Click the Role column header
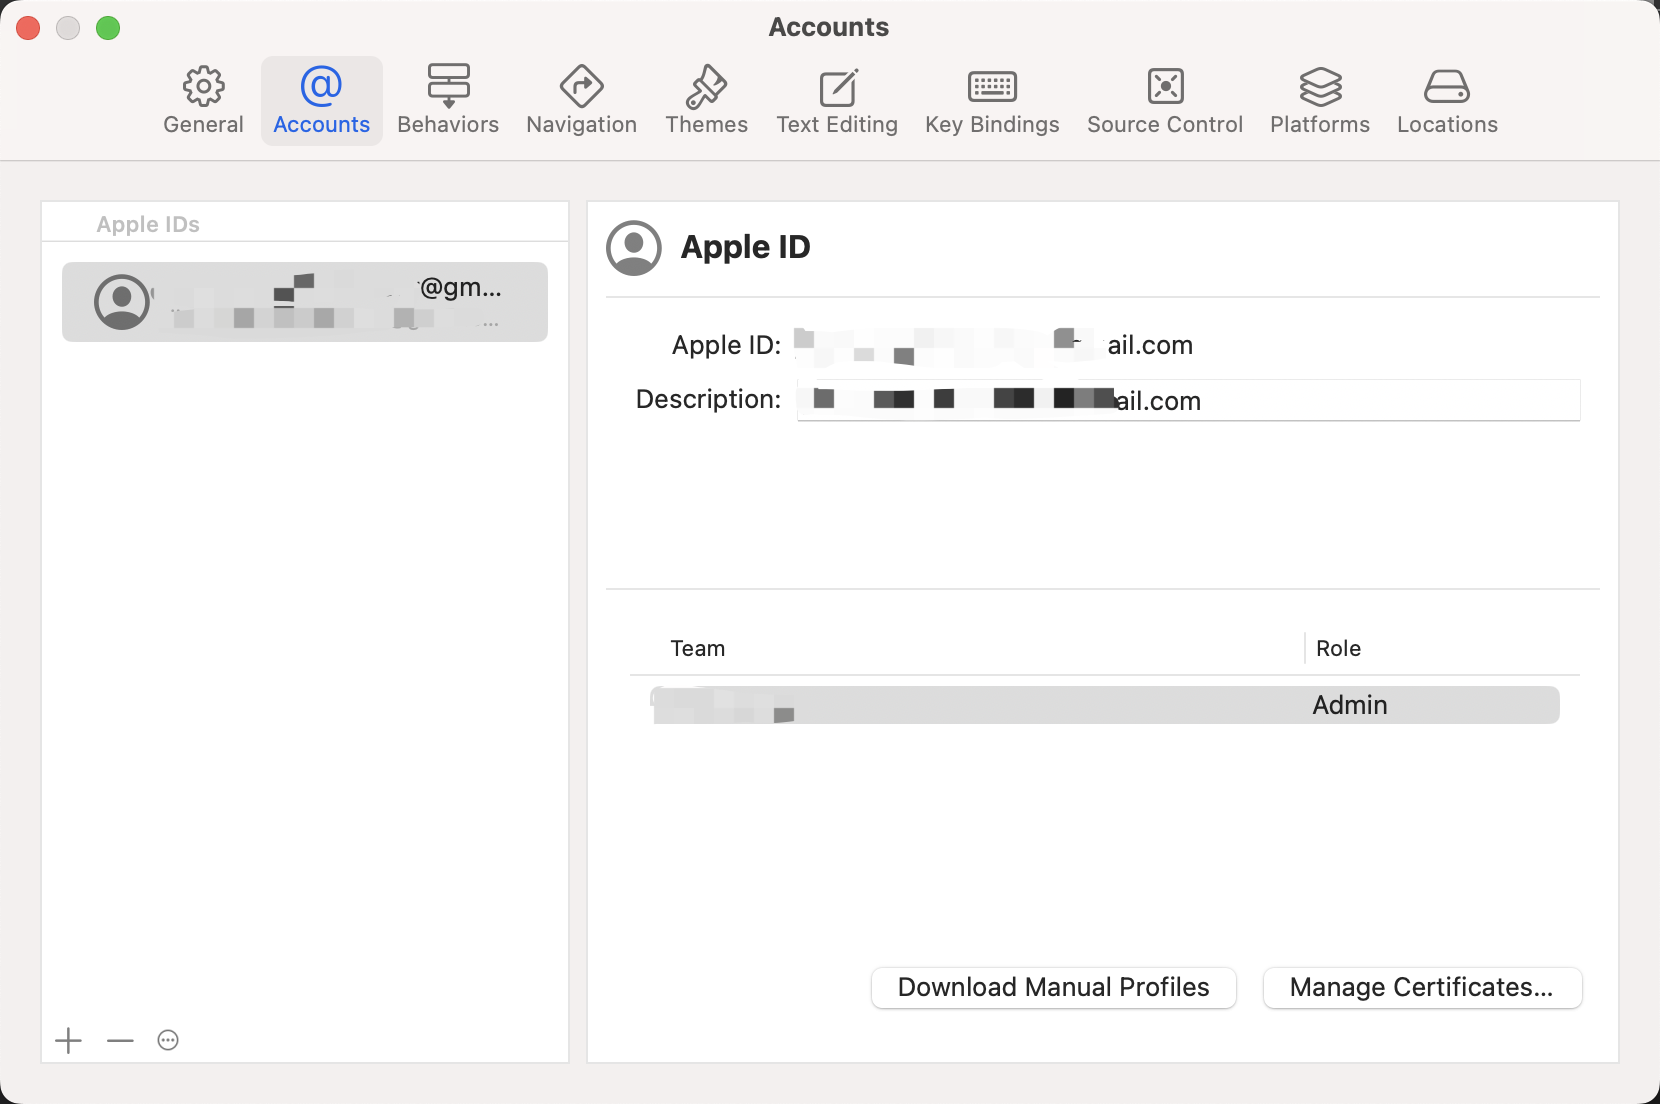Image resolution: width=1660 pixels, height=1104 pixels. [1338, 648]
